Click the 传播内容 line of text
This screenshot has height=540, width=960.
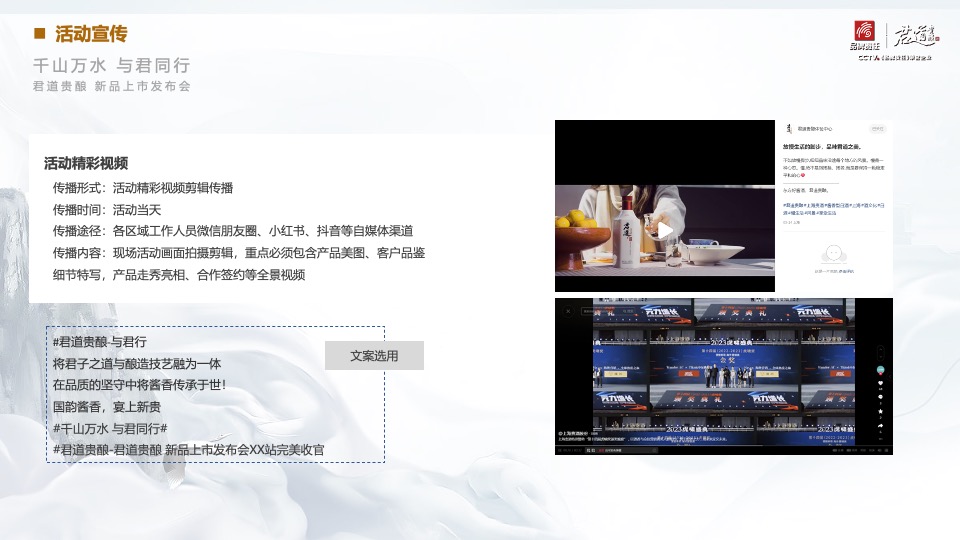pos(239,253)
